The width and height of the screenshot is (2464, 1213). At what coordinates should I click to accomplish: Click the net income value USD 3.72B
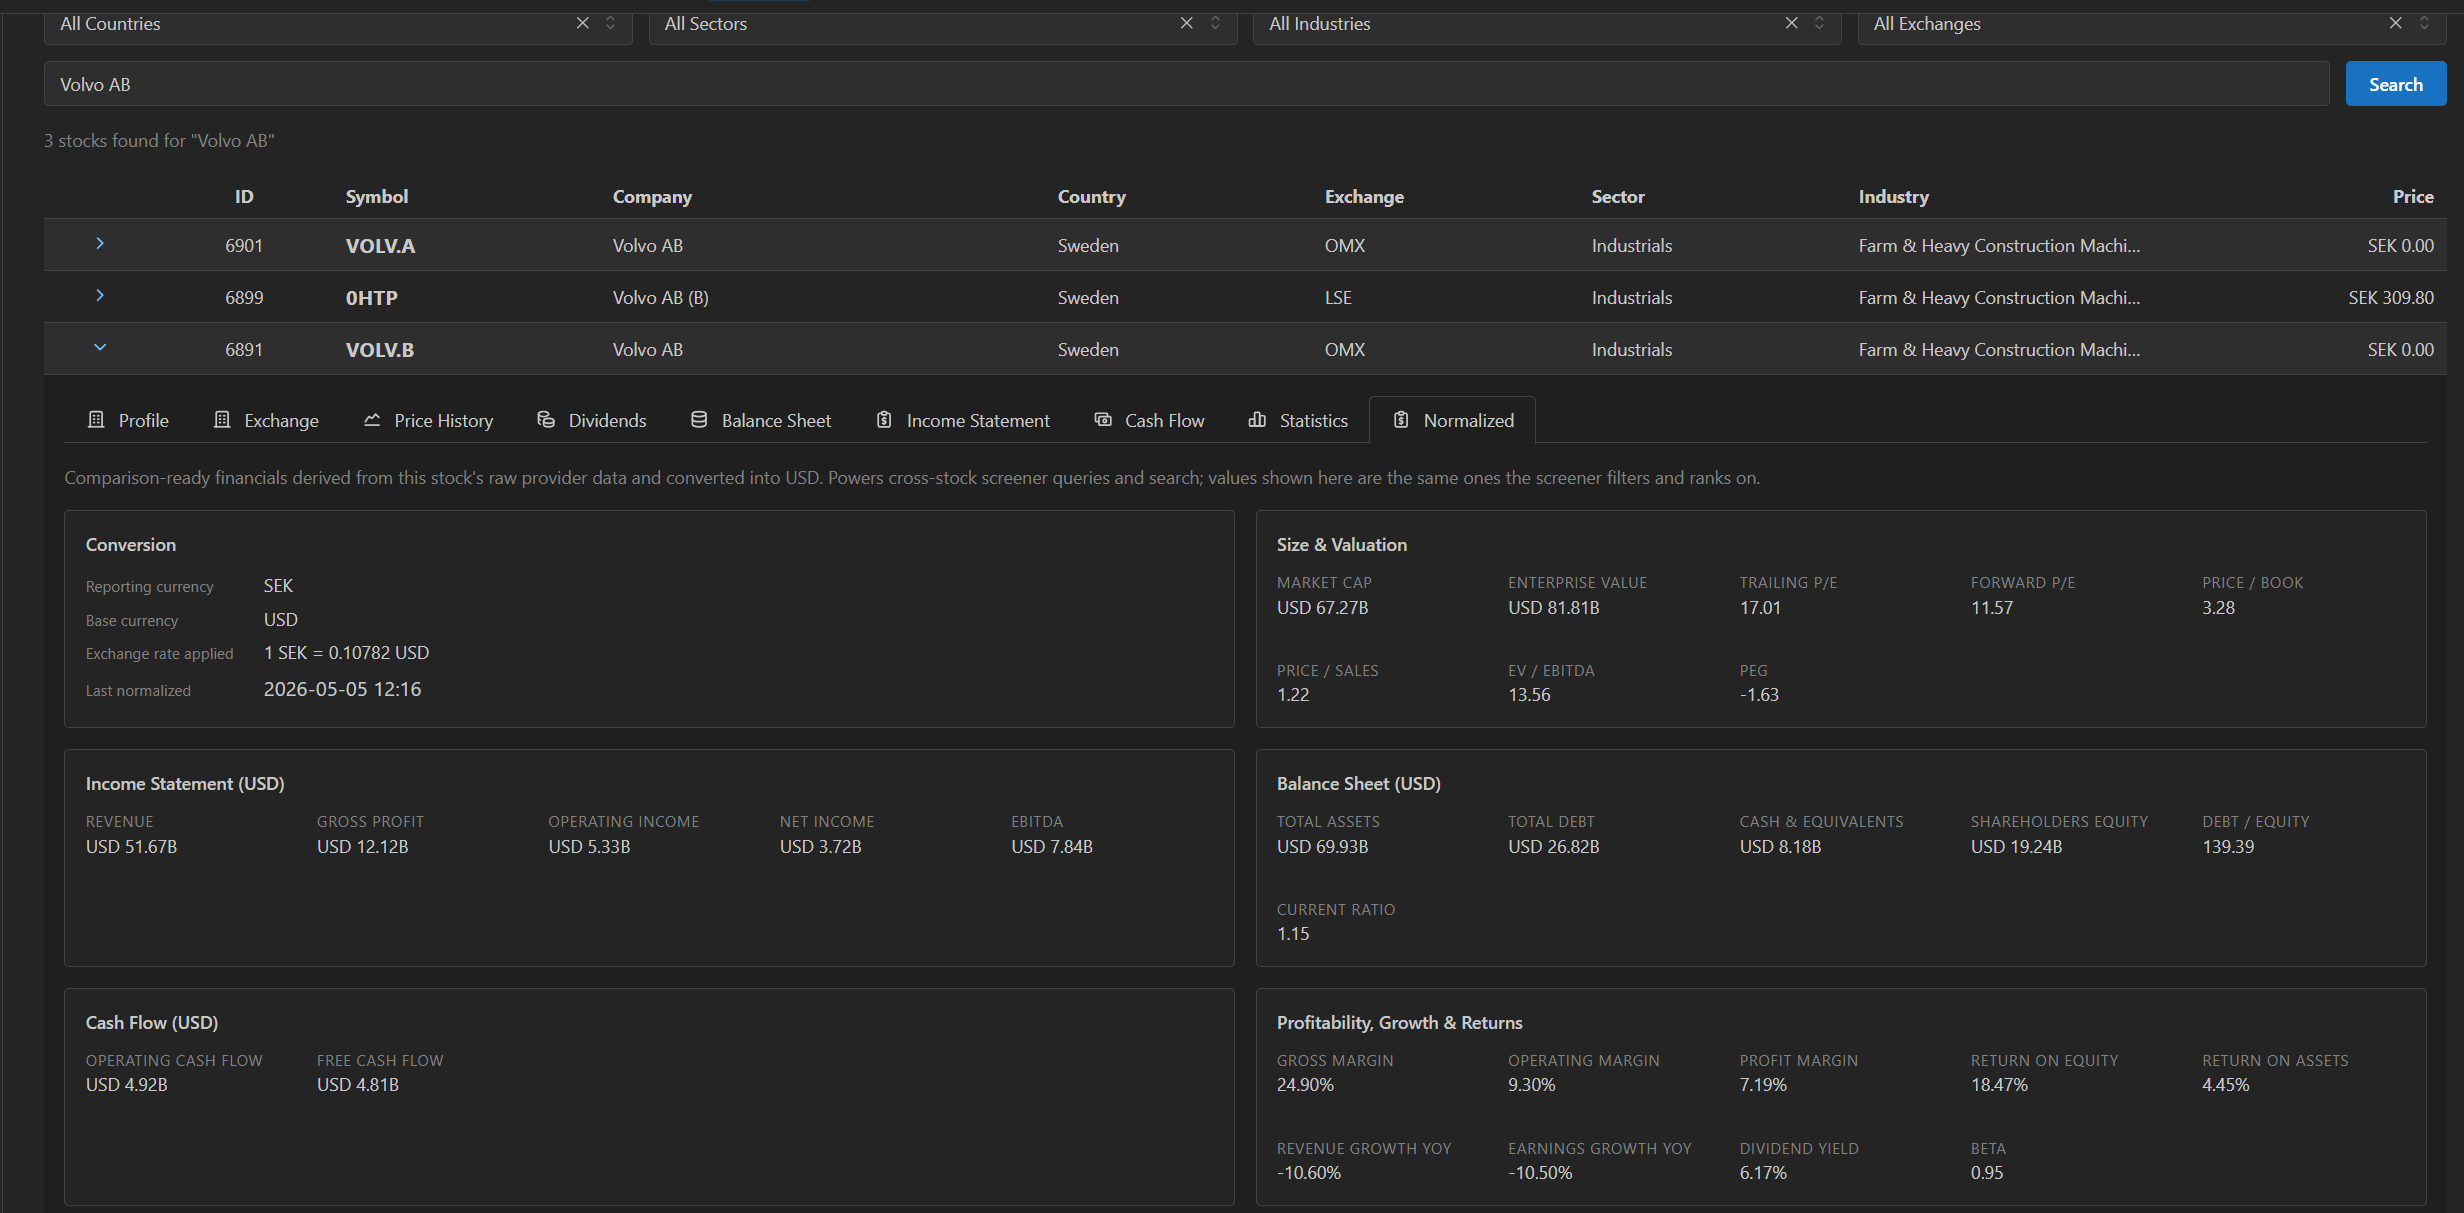click(820, 847)
